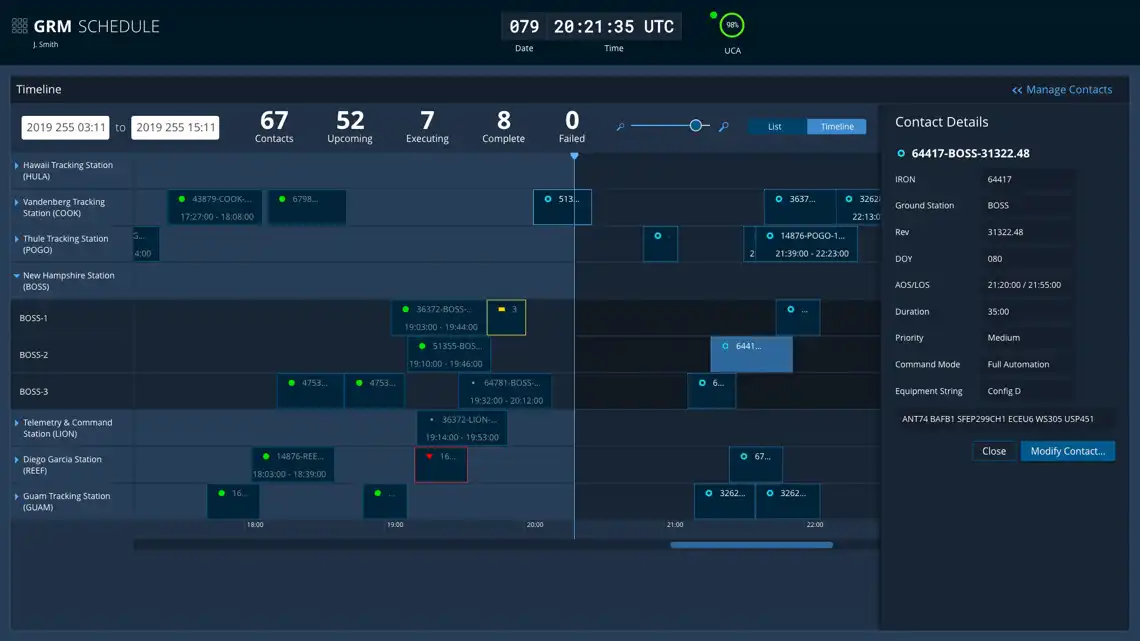This screenshot has height=641, width=1140.
Task: Select contact 36372-LION 19:14:00 - 19:53:00
Action: pyautogui.click(x=462, y=428)
